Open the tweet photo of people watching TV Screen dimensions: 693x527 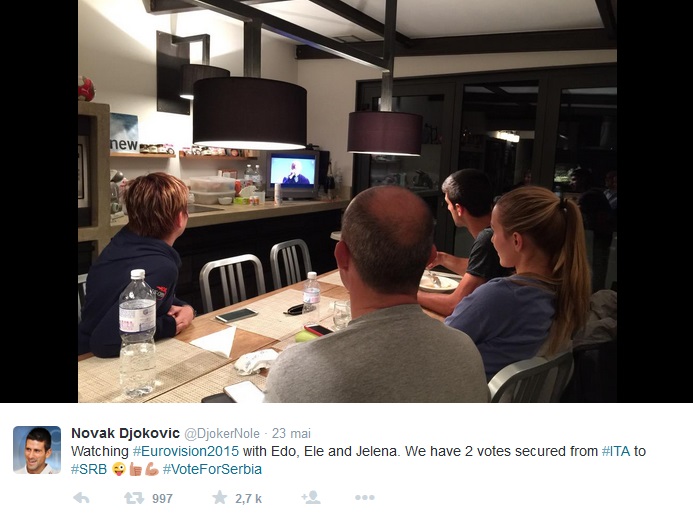point(347,201)
